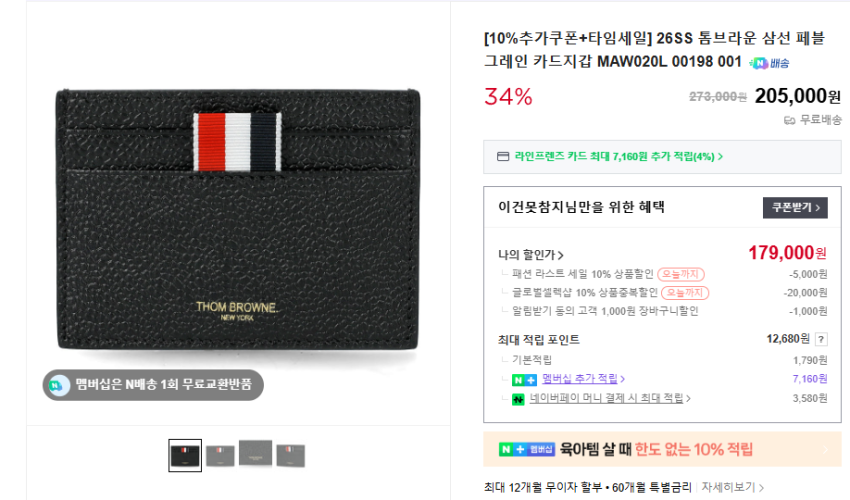Image resolution: width=850 pixels, height=500 pixels.
Task: Select the second product thumbnail
Action: pyautogui.click(x=220, y=456)
